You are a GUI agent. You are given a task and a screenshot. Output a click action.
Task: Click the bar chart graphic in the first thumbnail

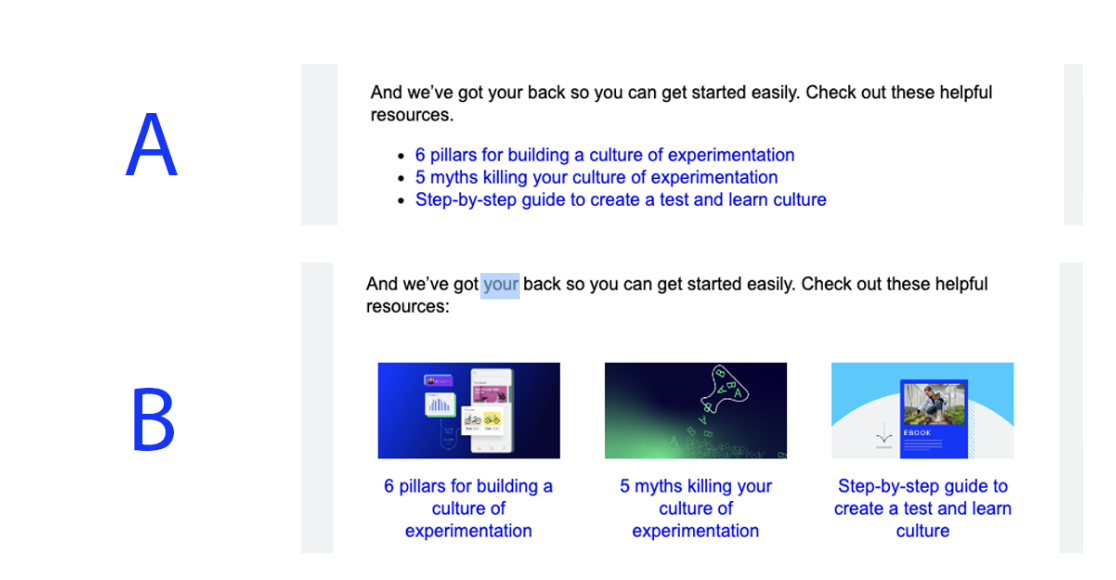tap(440, 405)
